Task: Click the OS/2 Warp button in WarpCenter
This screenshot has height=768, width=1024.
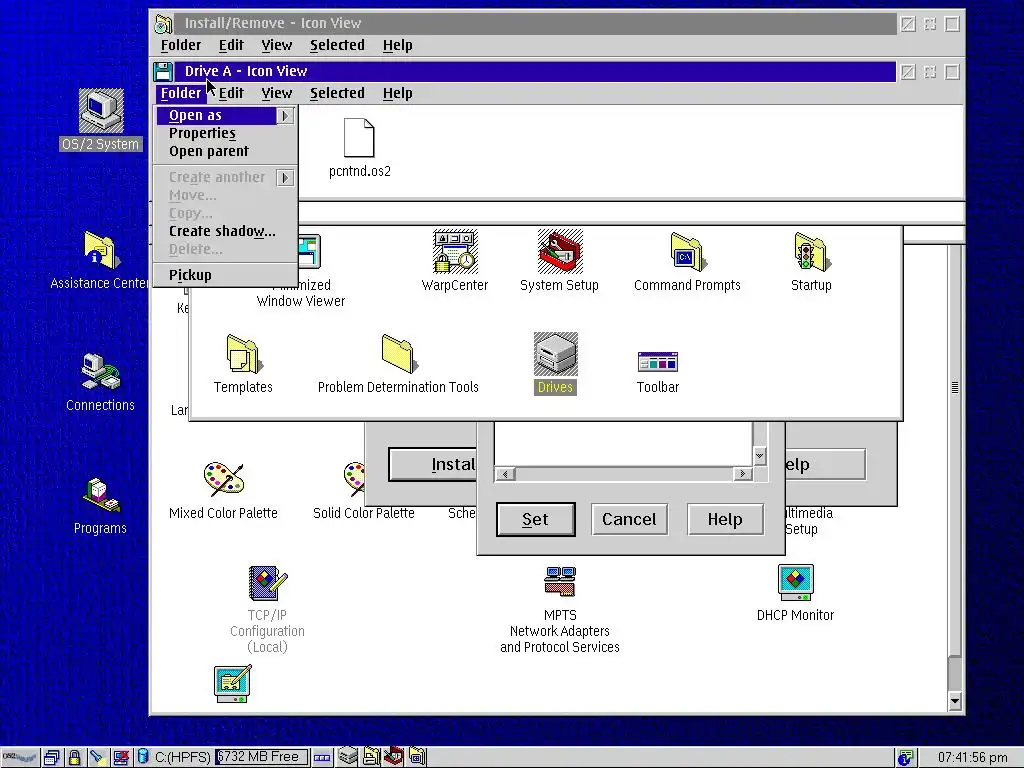Action: coord(20,758)
